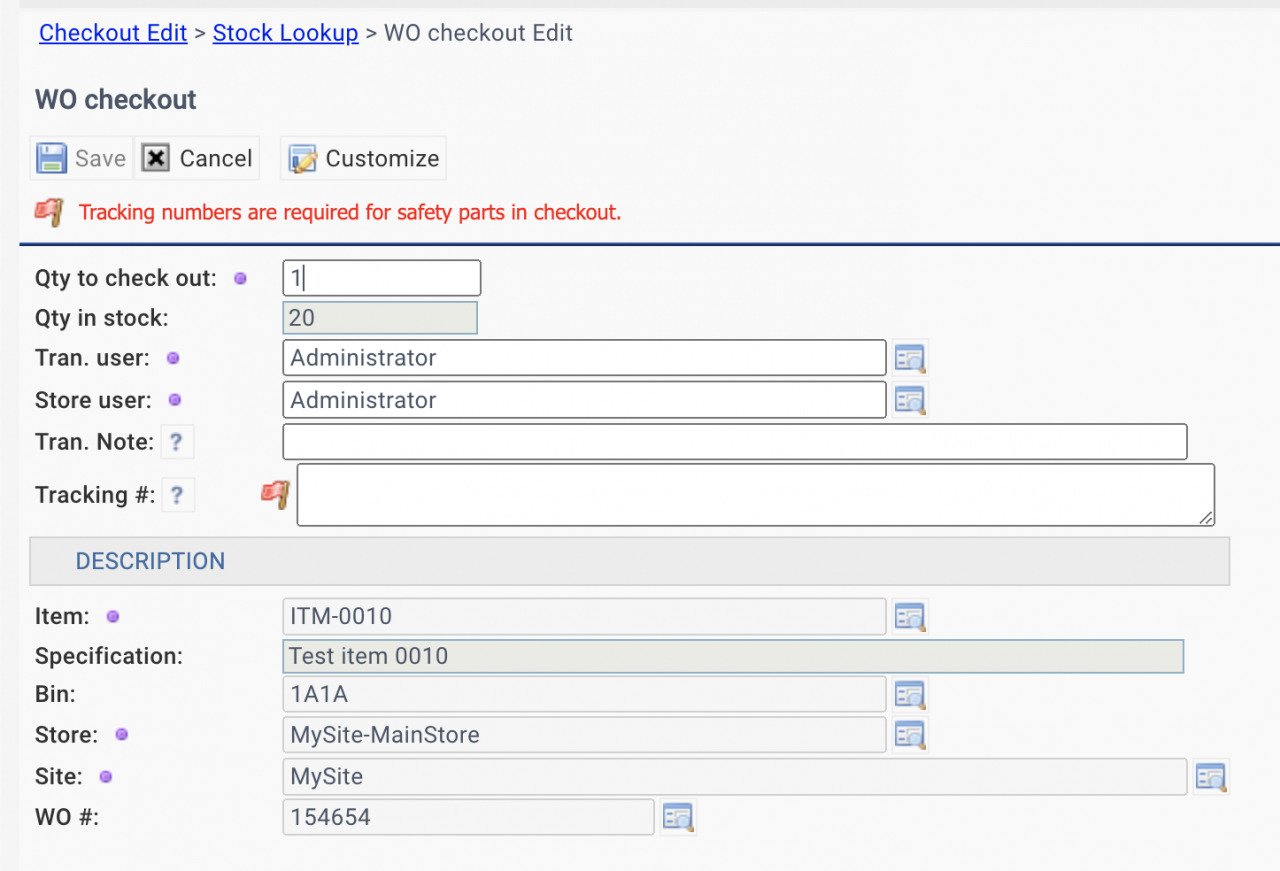Click the purple required dot beside Tran. user
This screenshot has height=871, width=1280.
[x=173, y=358]
